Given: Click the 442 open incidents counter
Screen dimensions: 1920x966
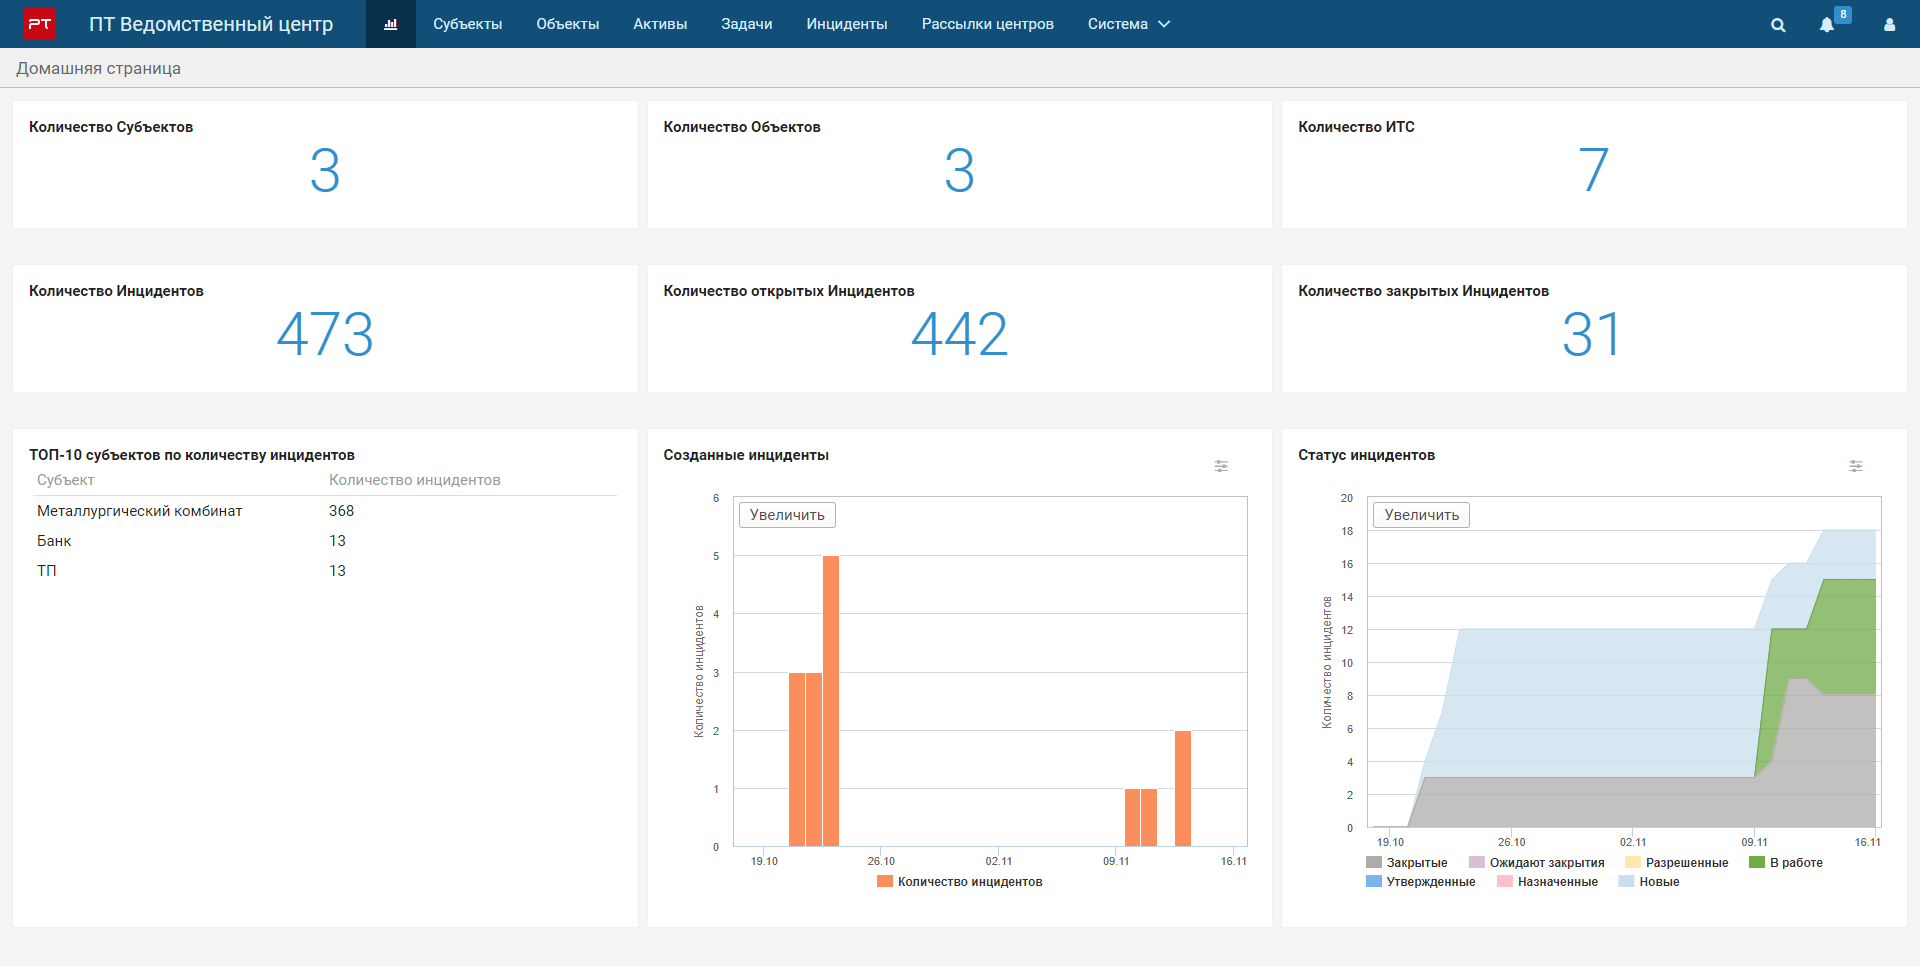Looking at the screenshot, I should click(959, 334).
